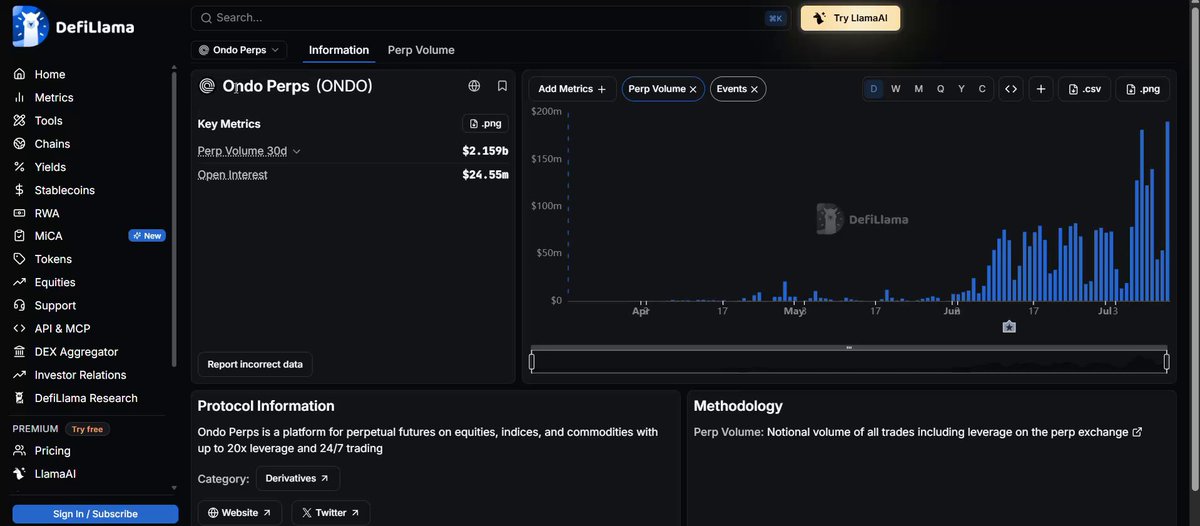
Task: Open the Website link
Action: click(x=240, y=513)
